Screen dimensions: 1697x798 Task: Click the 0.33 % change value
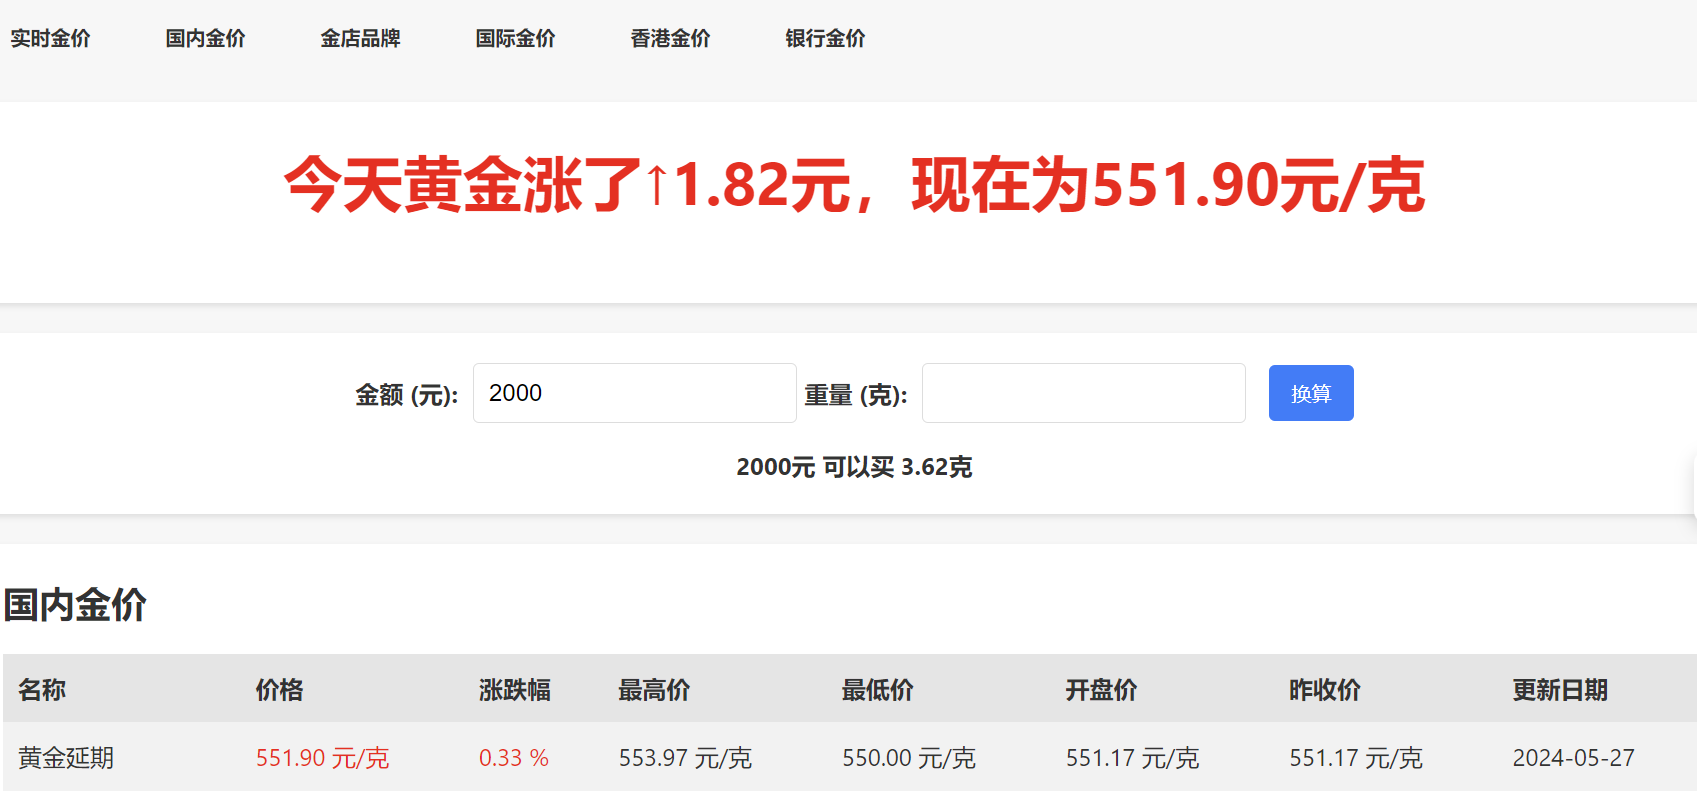tap(513, 758)
